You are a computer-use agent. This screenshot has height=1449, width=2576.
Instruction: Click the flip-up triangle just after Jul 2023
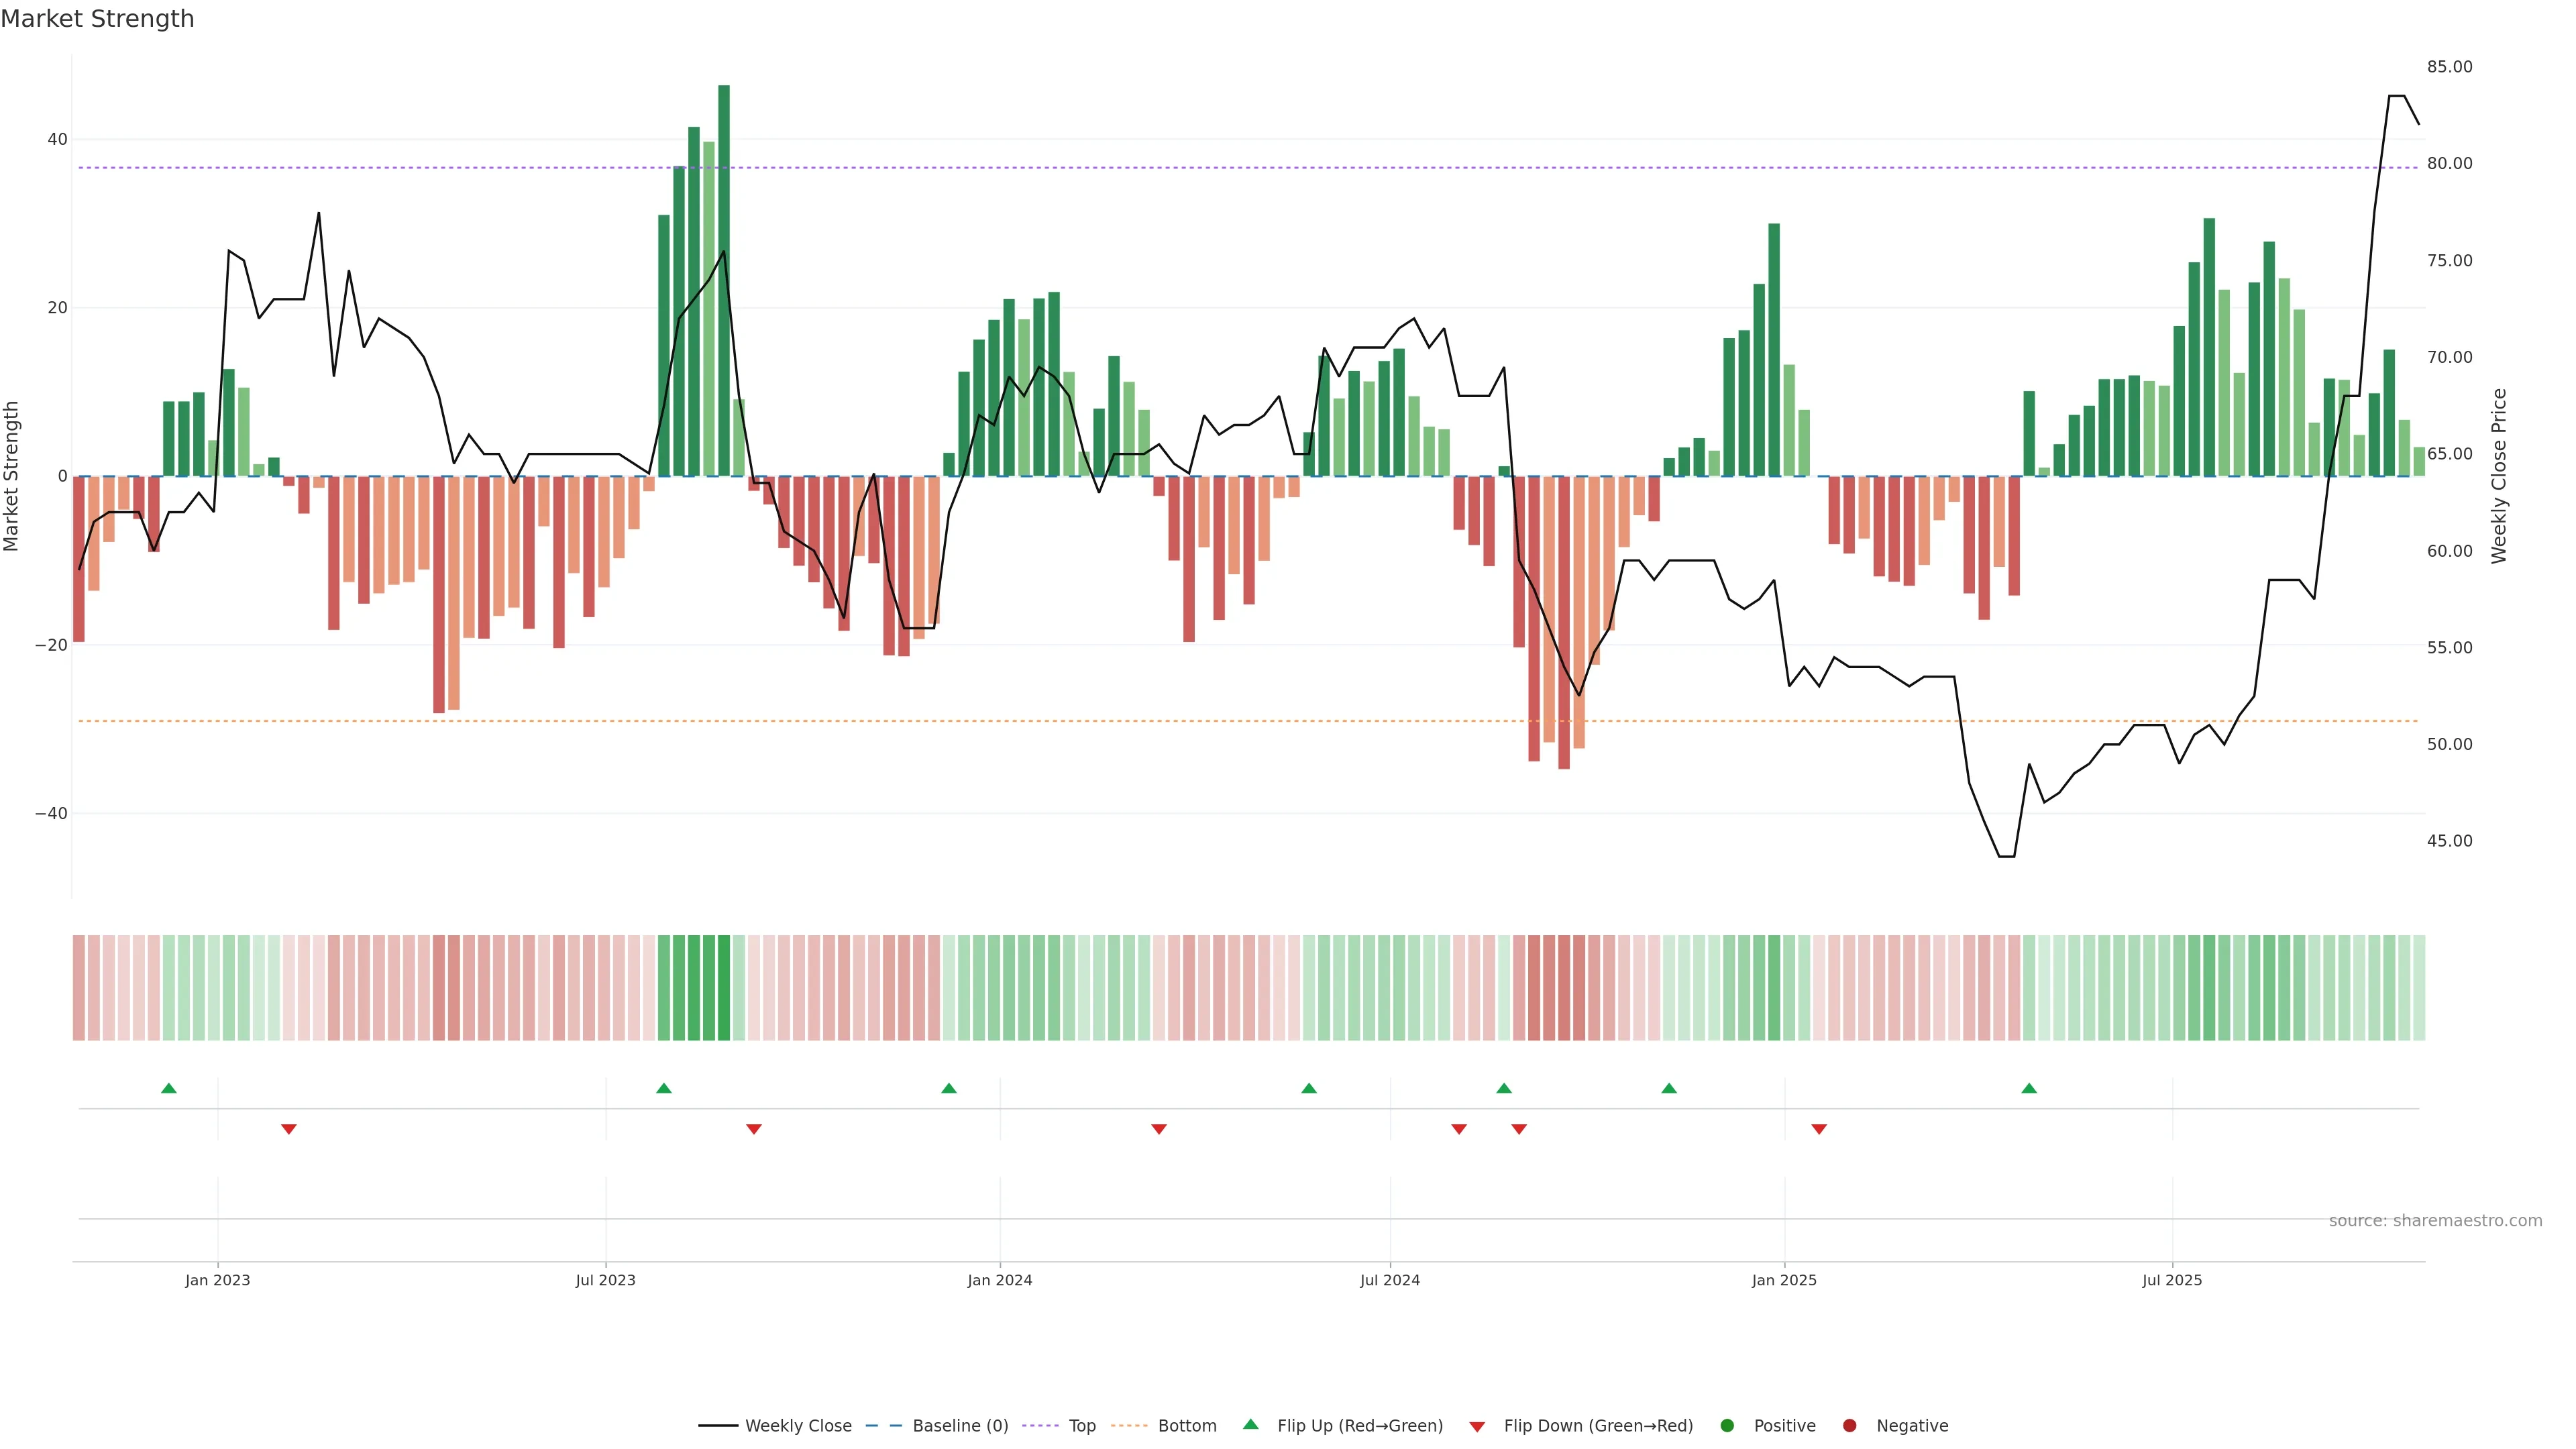pyautogui.click(x=664, y=1088)
